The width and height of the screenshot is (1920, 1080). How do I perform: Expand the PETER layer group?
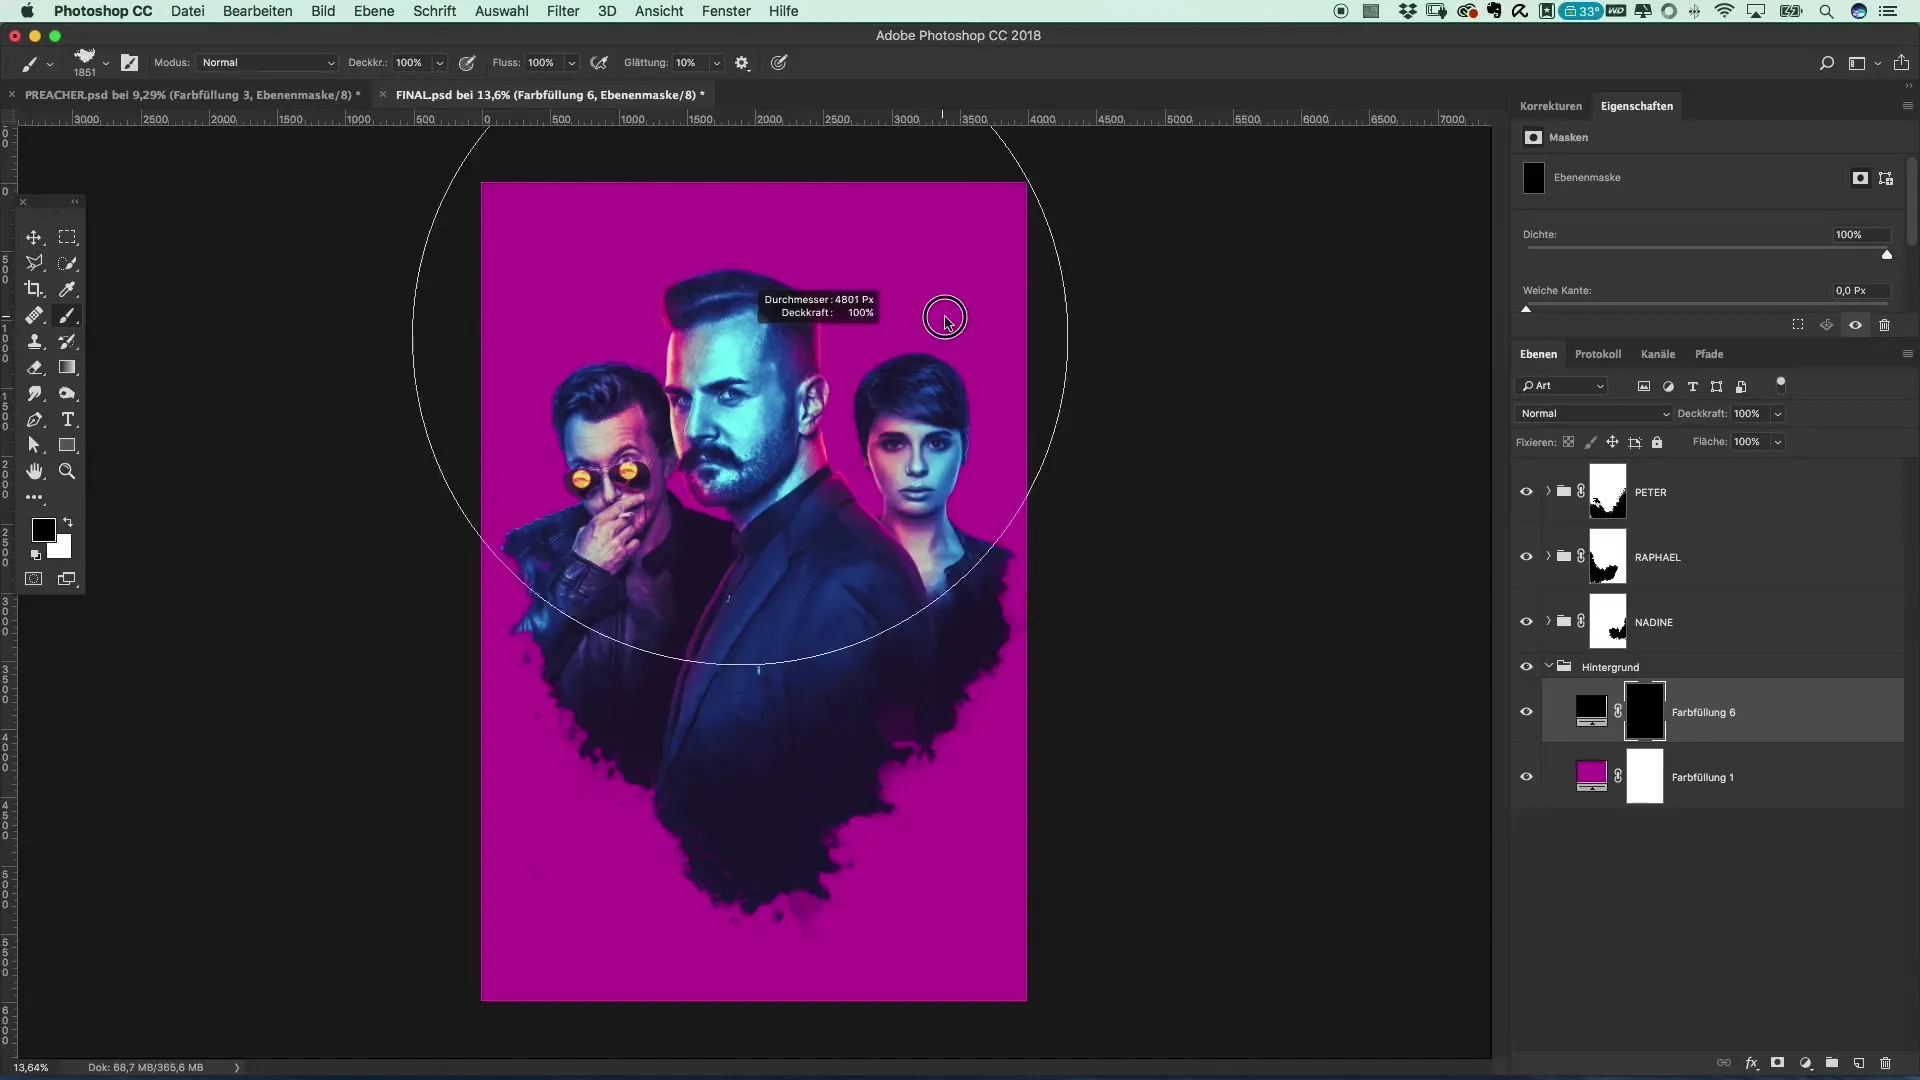(1548, 491)
